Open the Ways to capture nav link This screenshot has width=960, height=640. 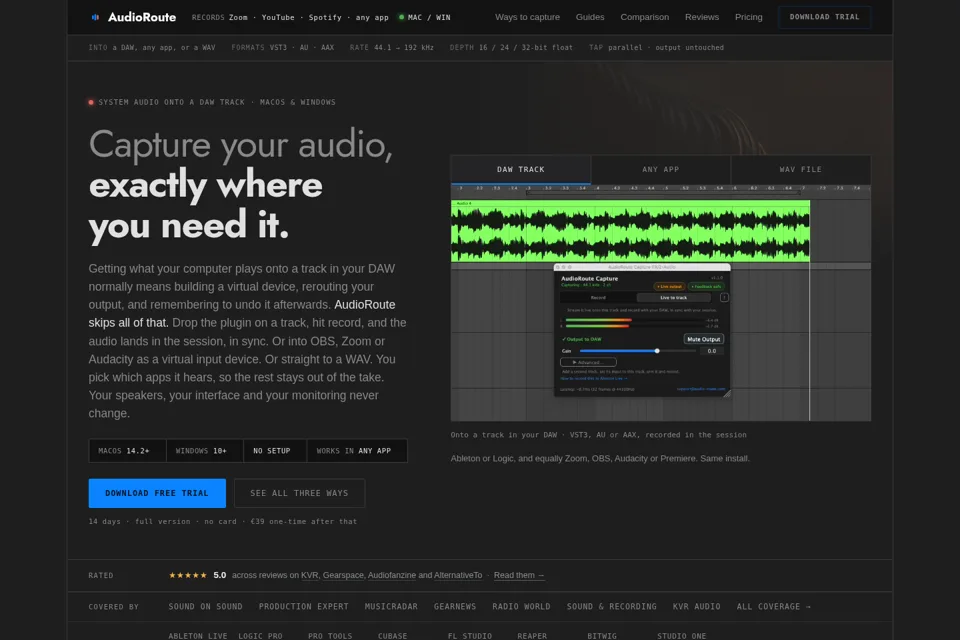point(527,17)
